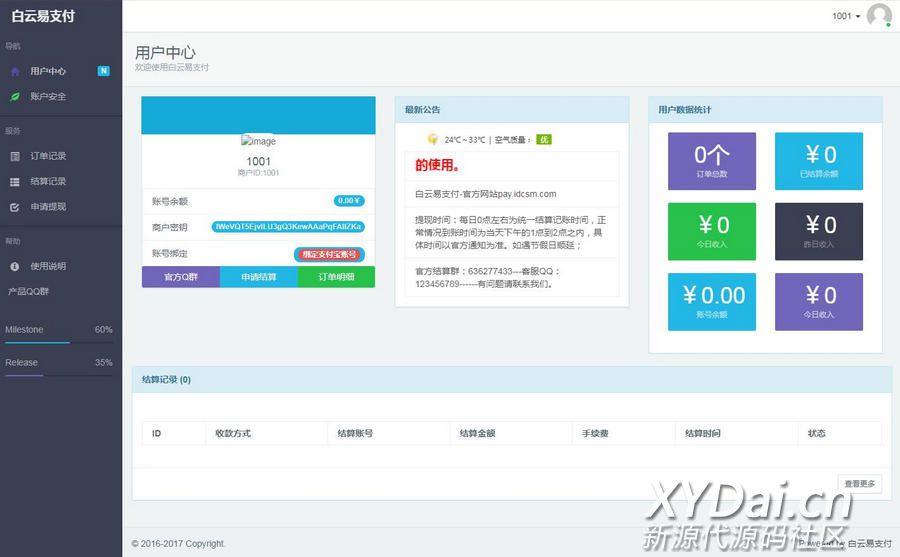Click the blue 申请结算 button
This screenshot has height=557, width=900.
point(259,277)
